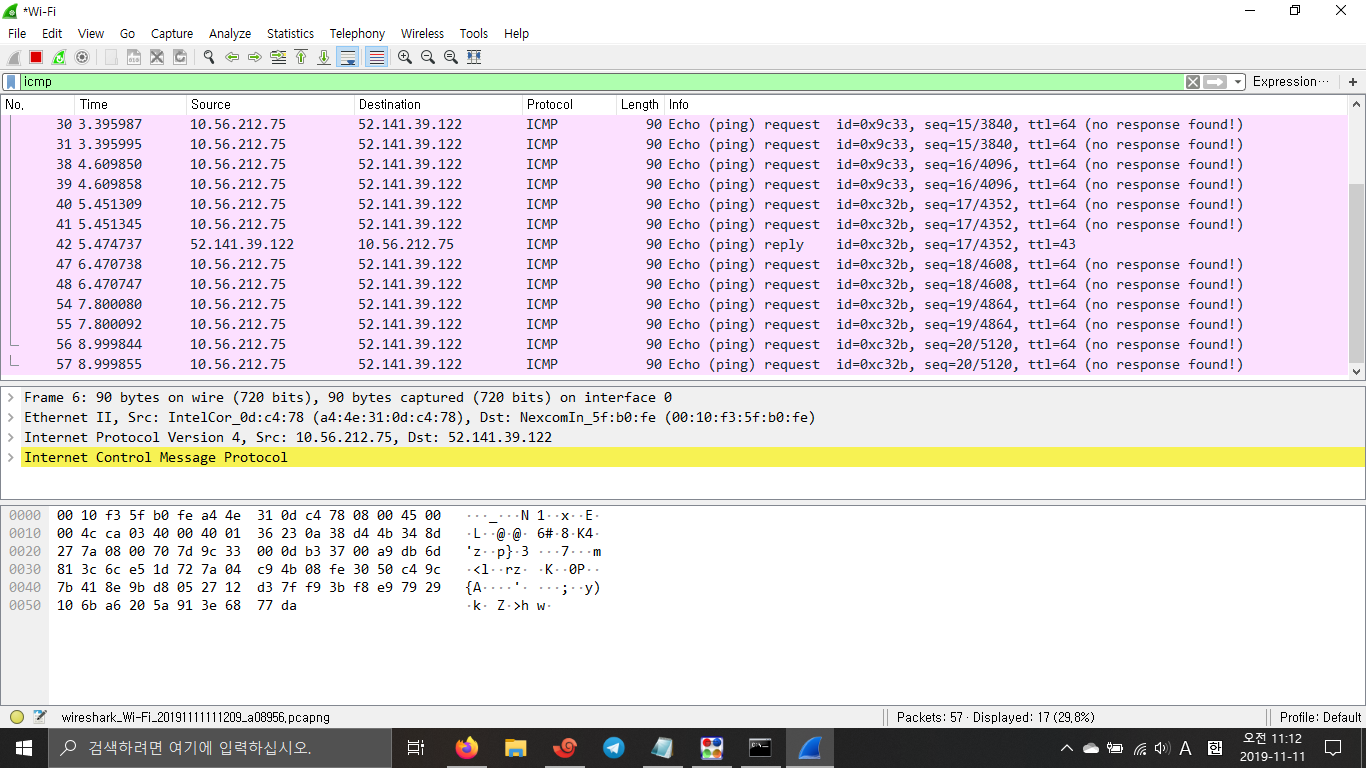Toggle packet list colorization
This screenshot has height=768, width=1366.
point(375,57)
